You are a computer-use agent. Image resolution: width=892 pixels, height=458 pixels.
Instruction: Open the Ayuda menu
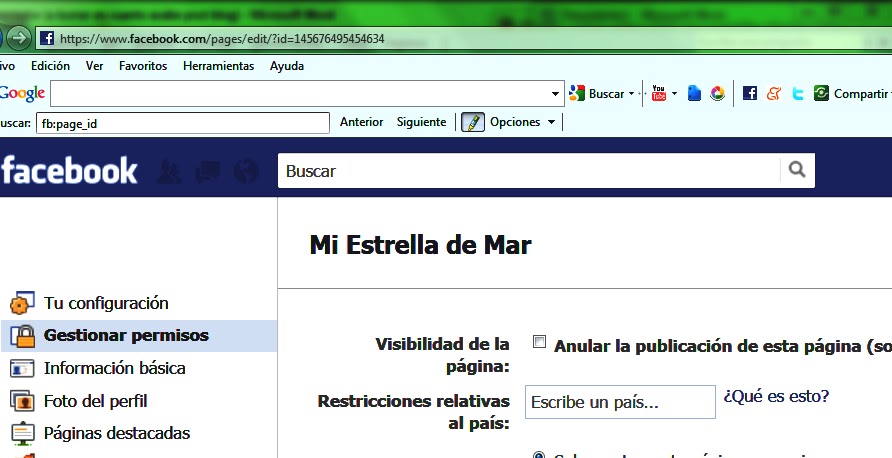click(287, 66)
